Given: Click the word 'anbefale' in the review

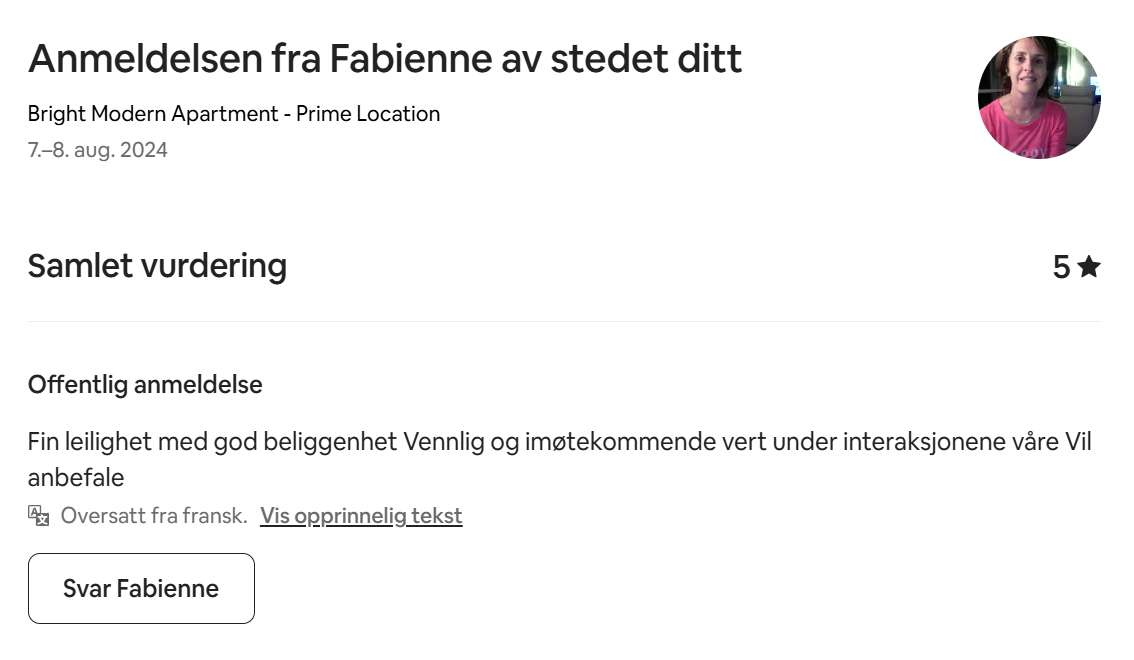Looking at the screenshot, I should pos(76,478).
